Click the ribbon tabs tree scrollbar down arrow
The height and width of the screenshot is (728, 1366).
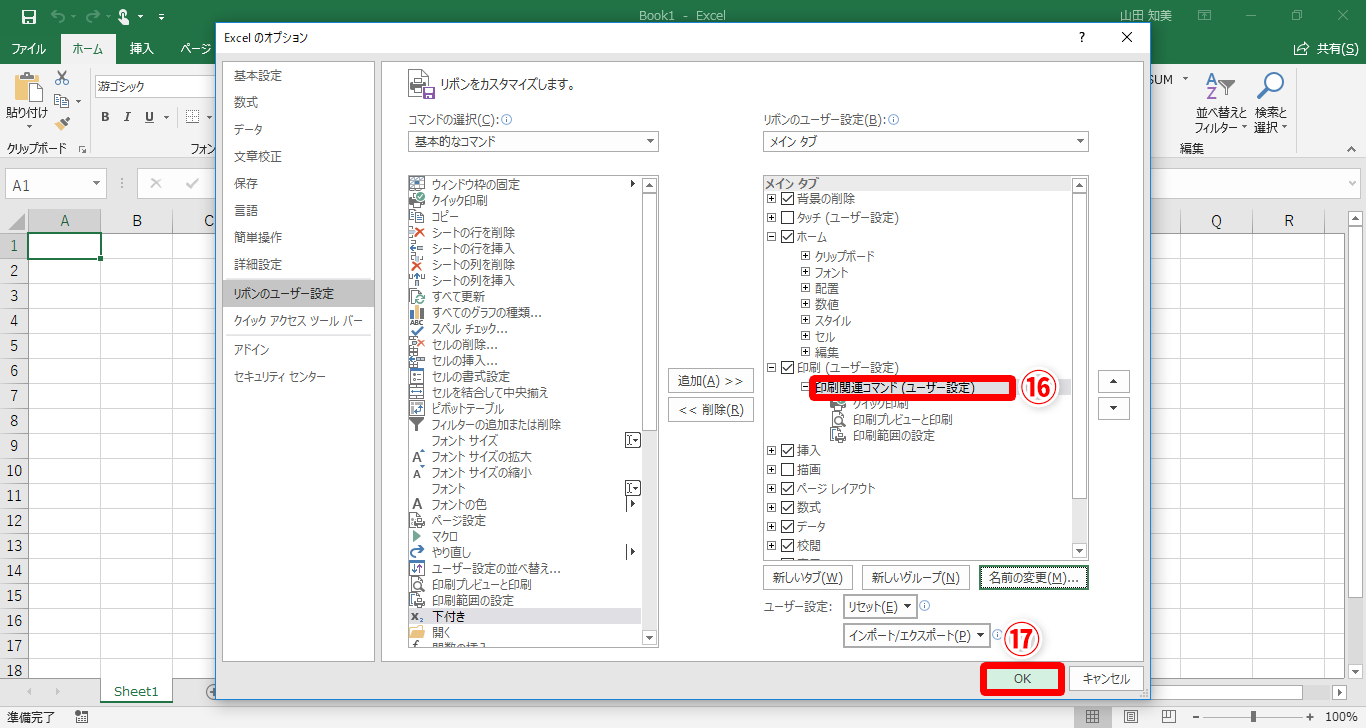click(x=1079, y=551)
